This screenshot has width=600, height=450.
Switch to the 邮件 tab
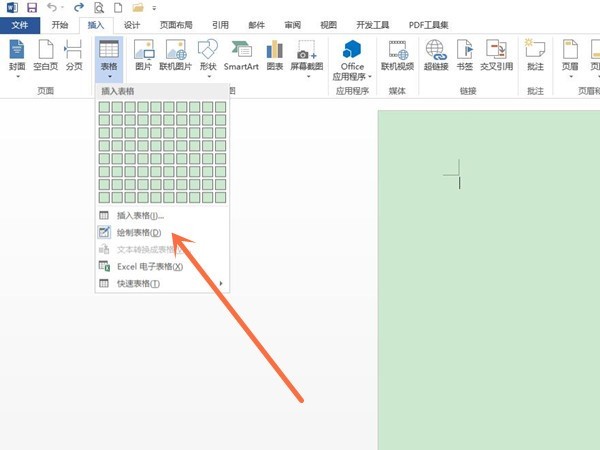click(256, 25)
